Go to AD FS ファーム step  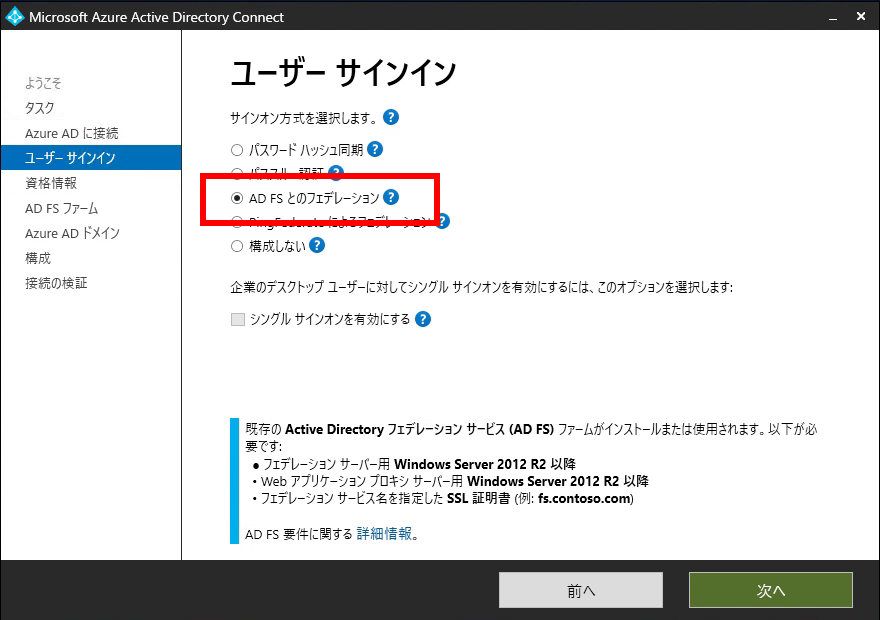point(61,208)
